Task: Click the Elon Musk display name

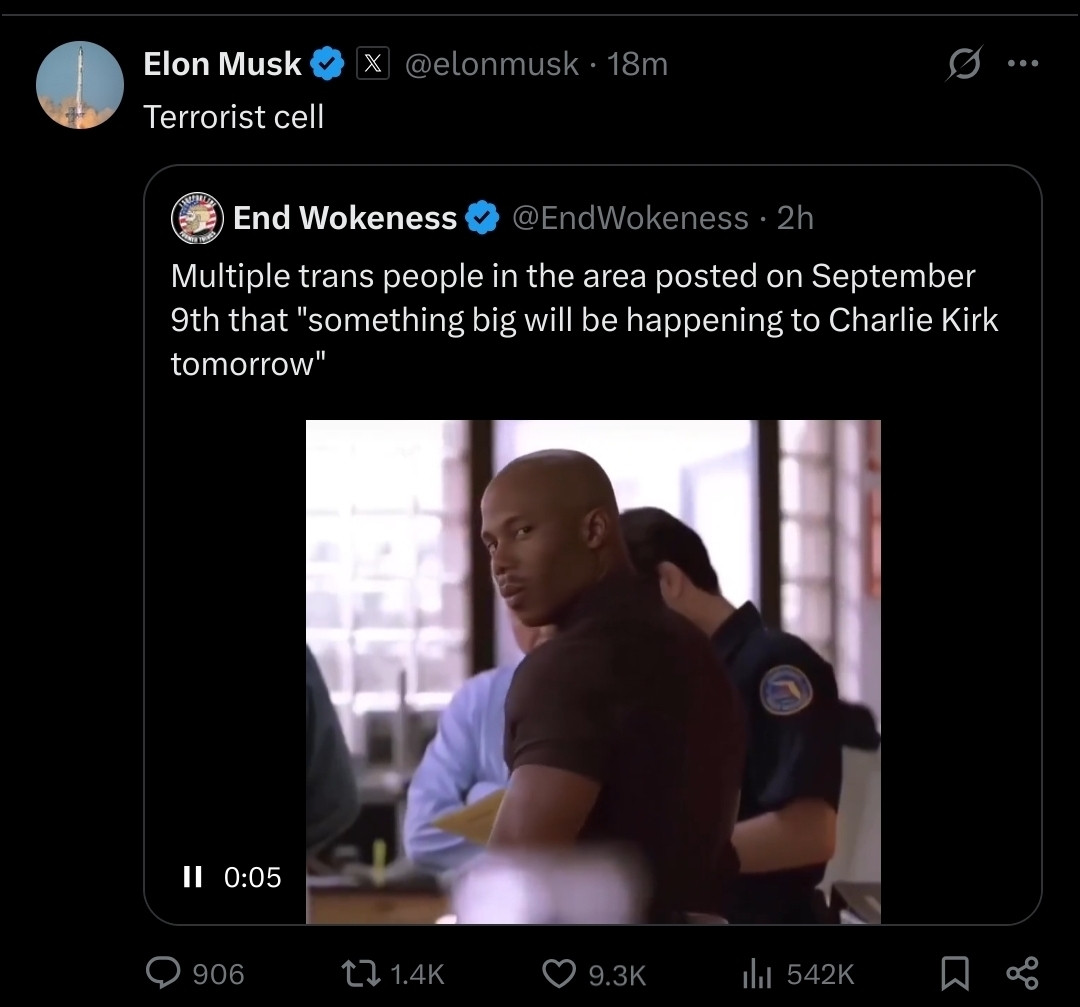Action: 222,65
